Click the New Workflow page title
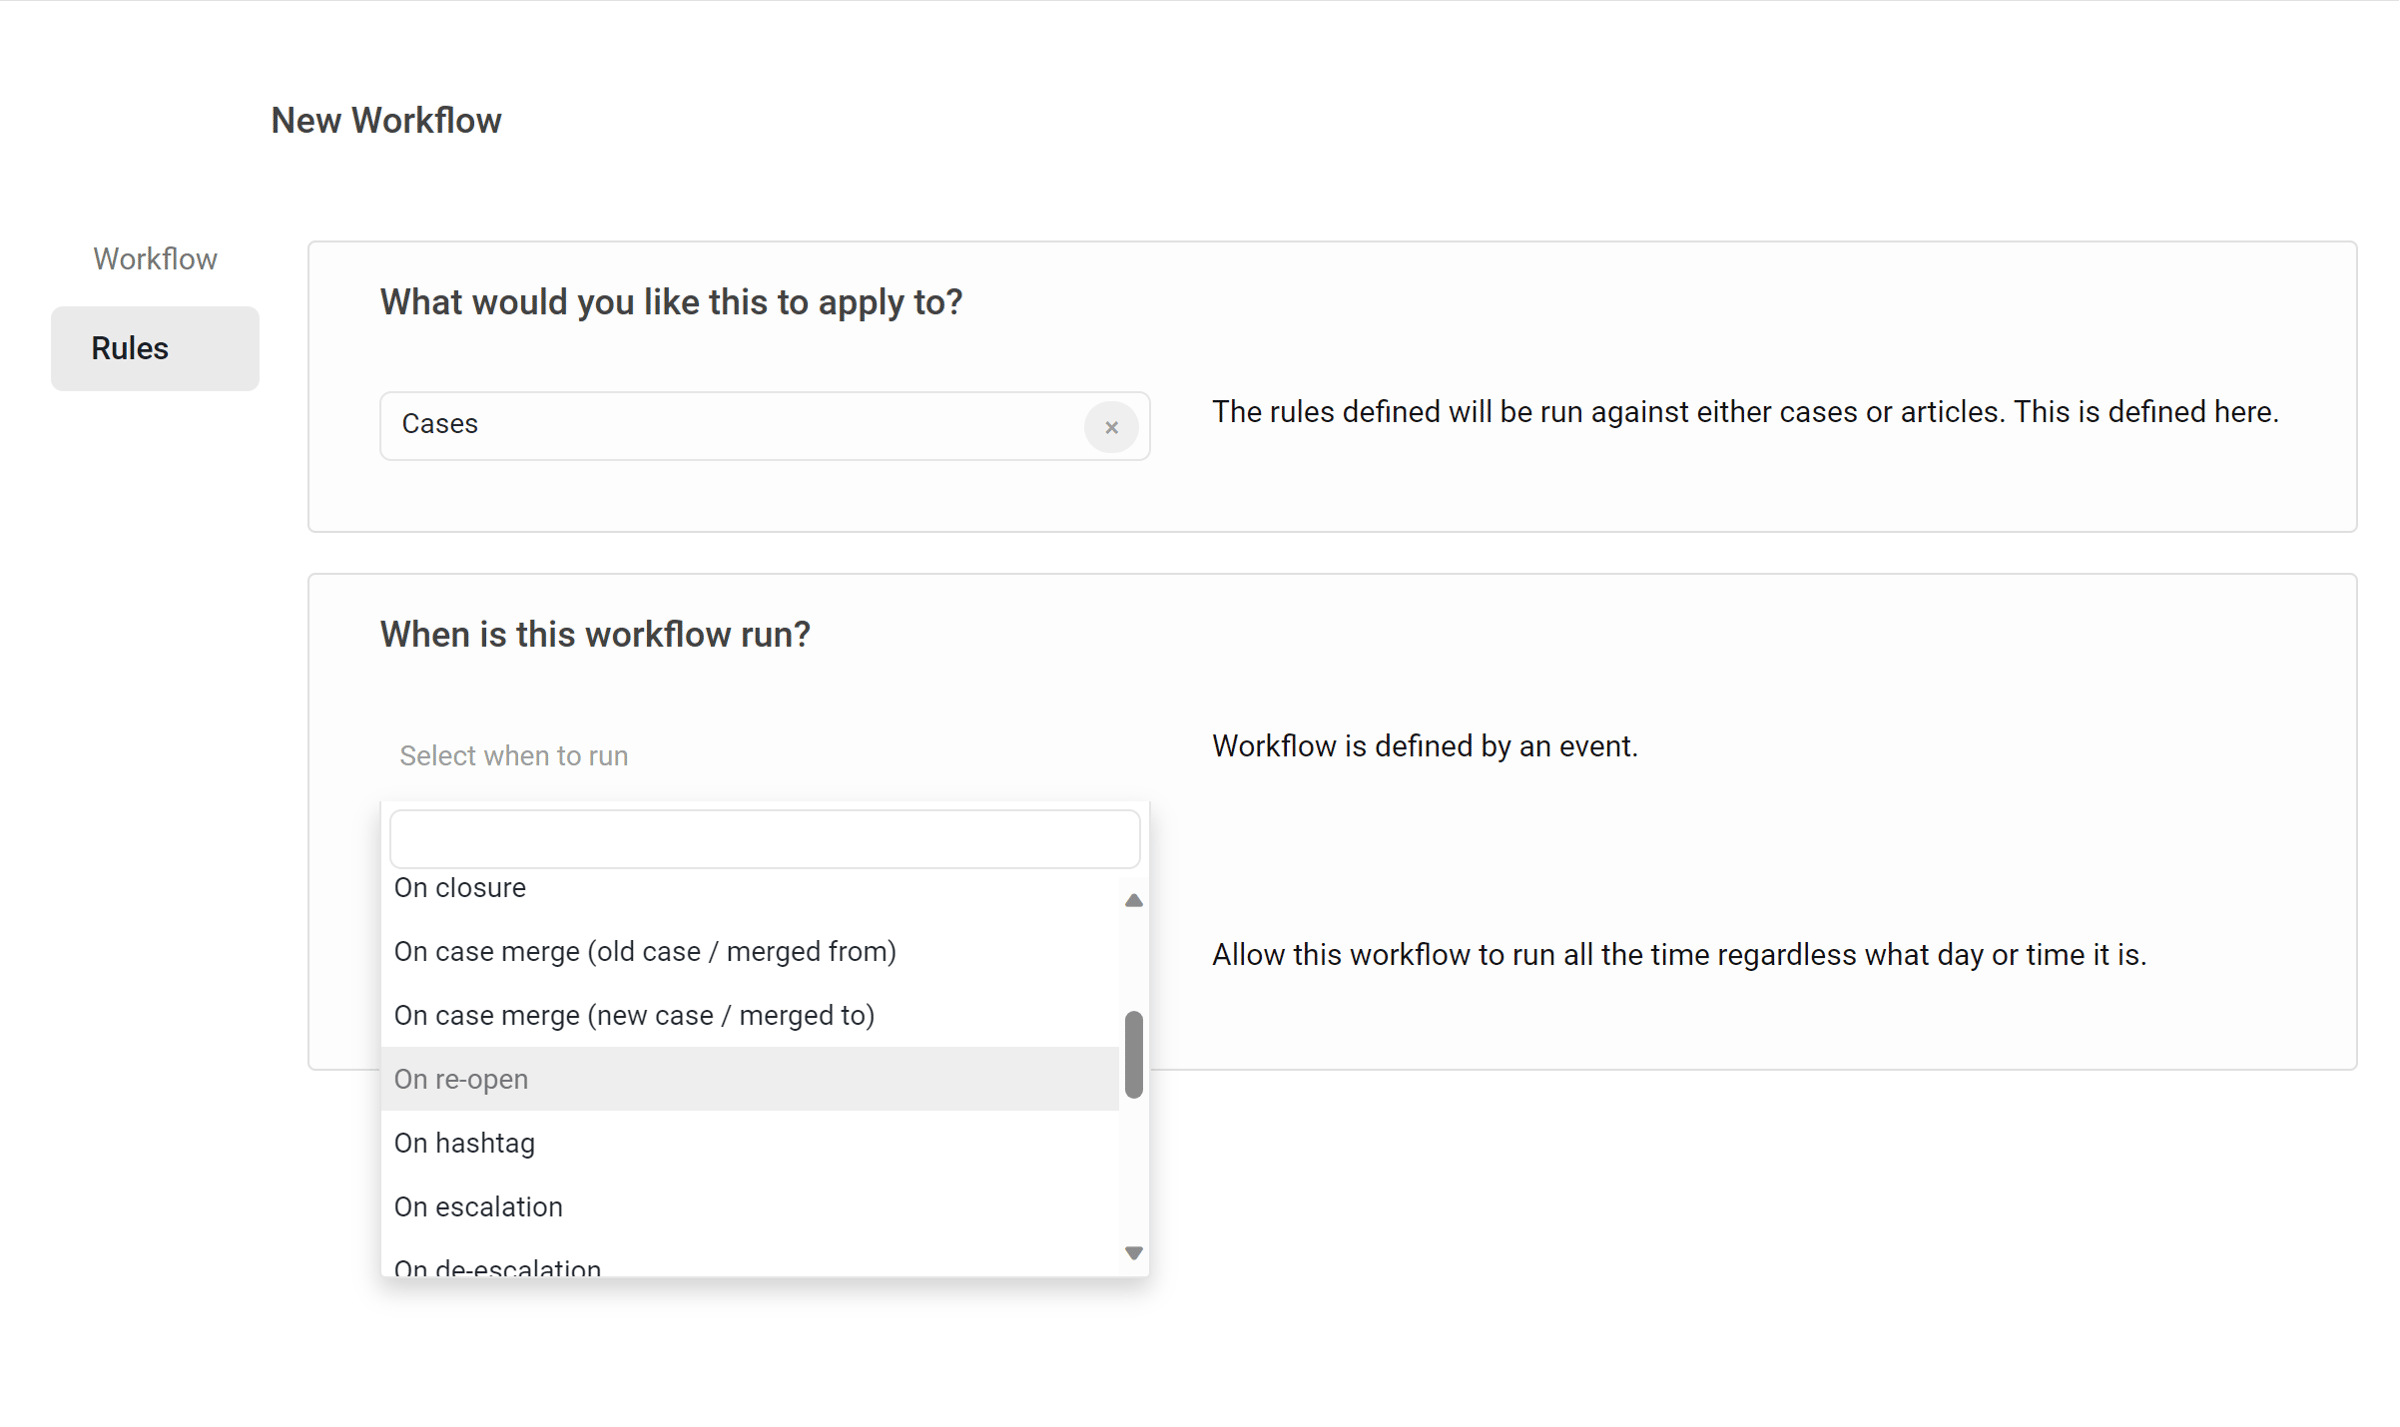 tap(386, 121)
